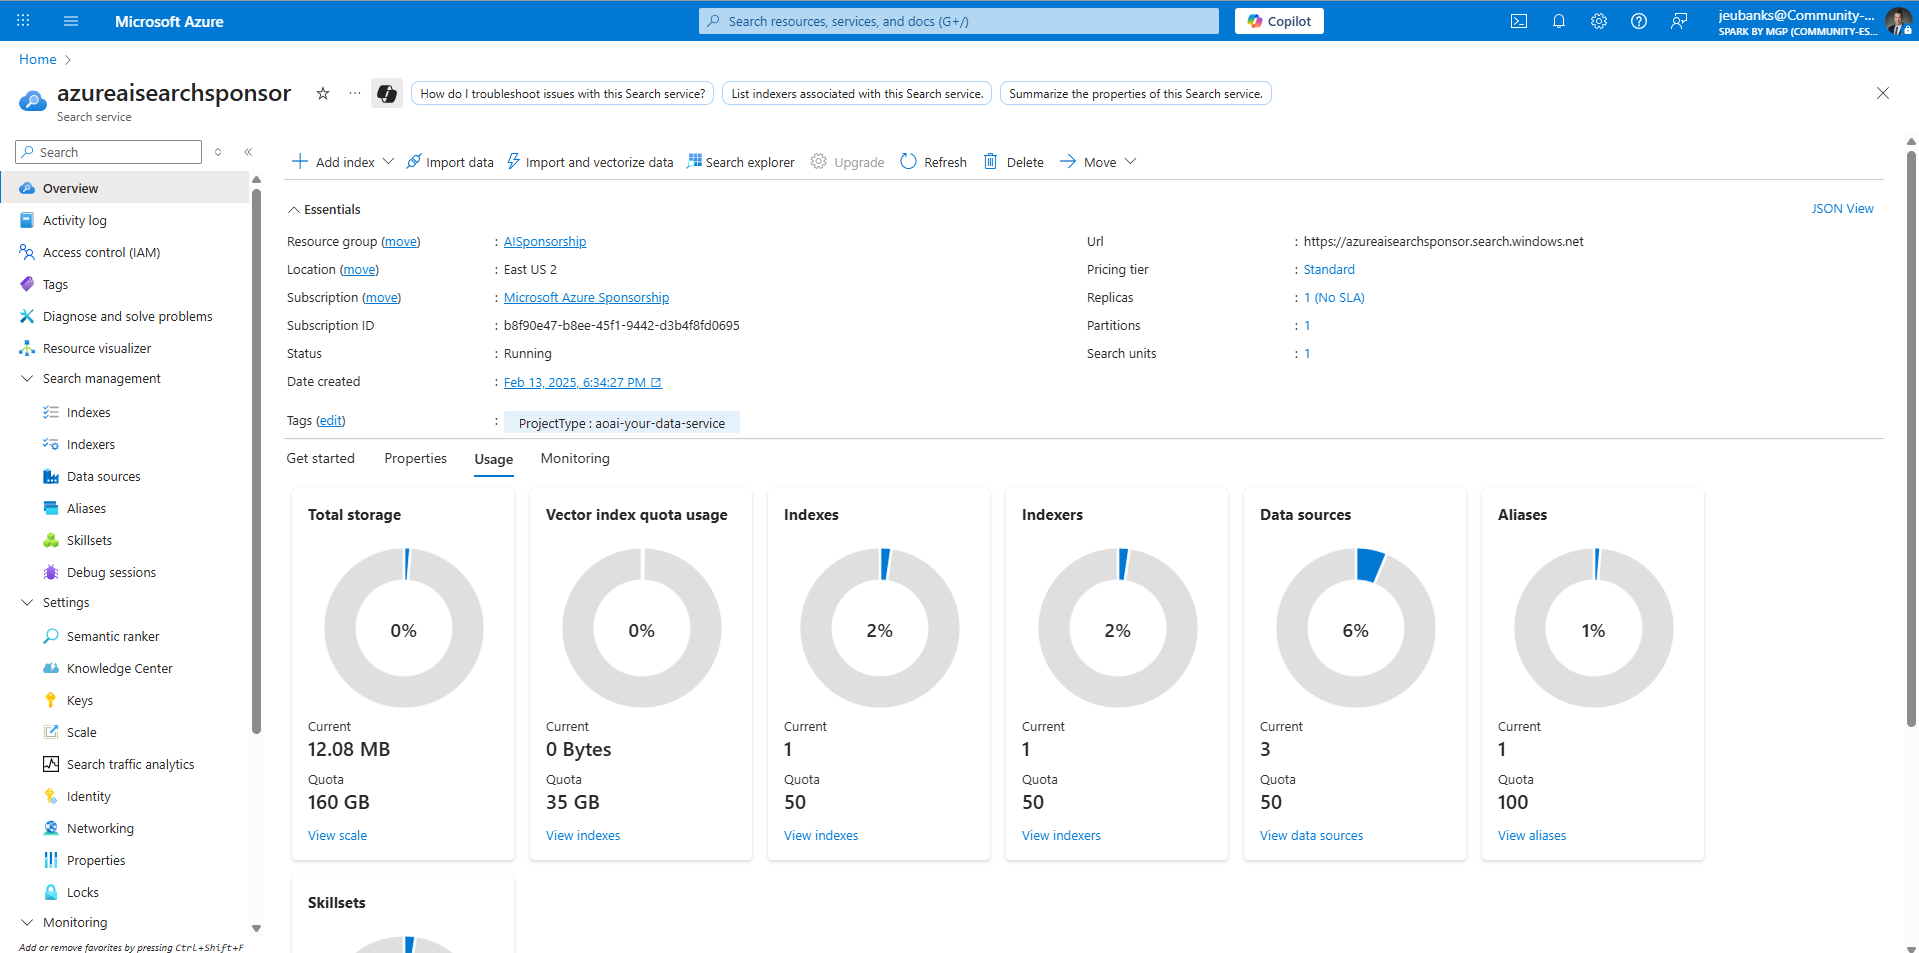1919x953 pixels.
Task: Click Import data in the toolbar
Action: tap(450, 162)
